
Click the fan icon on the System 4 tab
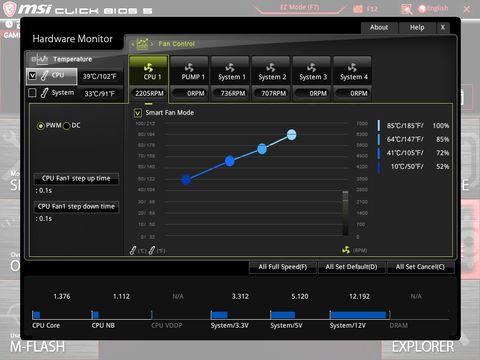pos(352,68)
